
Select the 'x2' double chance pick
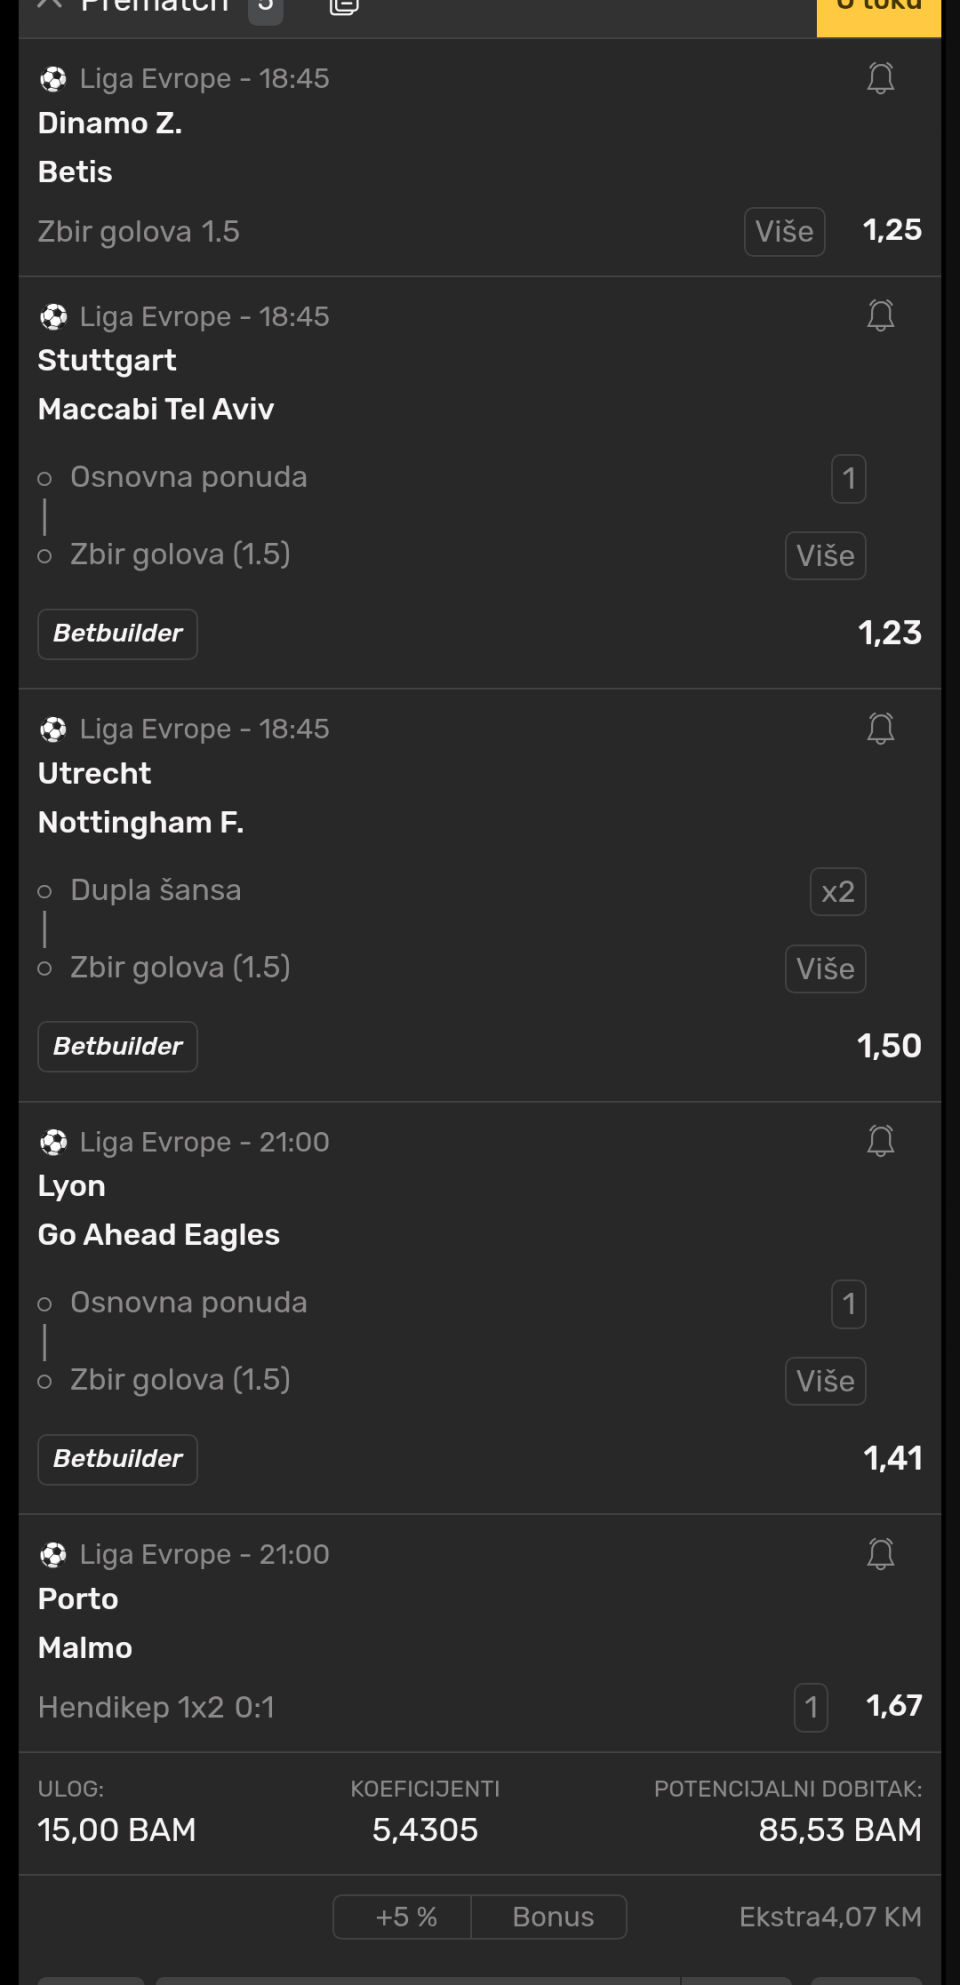[837, 892]
